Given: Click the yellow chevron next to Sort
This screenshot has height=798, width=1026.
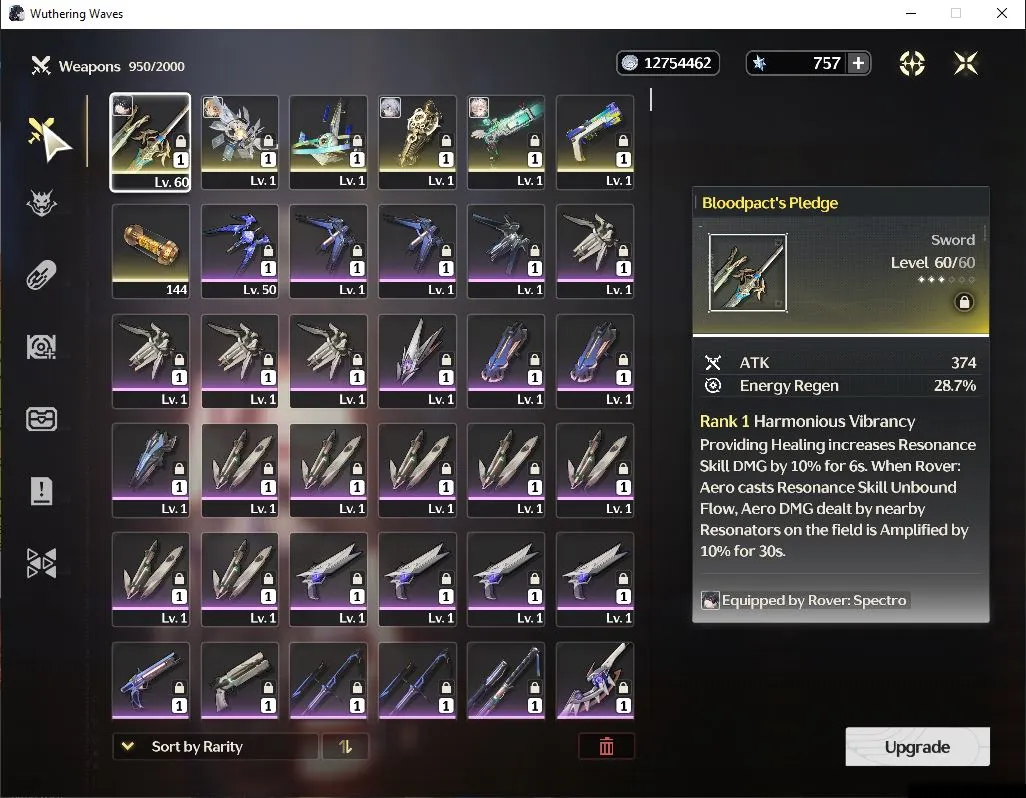Looking at the screenshot, I should (x=128, y=746).
